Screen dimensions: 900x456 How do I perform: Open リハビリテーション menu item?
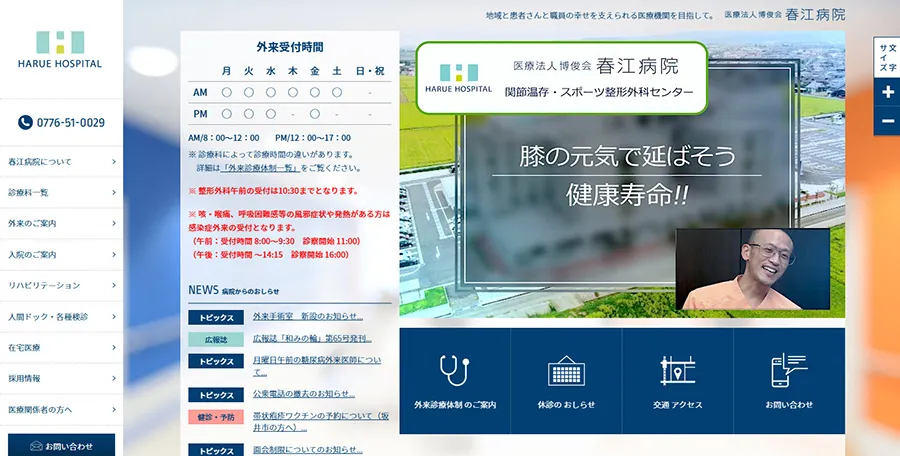(61, 285)
